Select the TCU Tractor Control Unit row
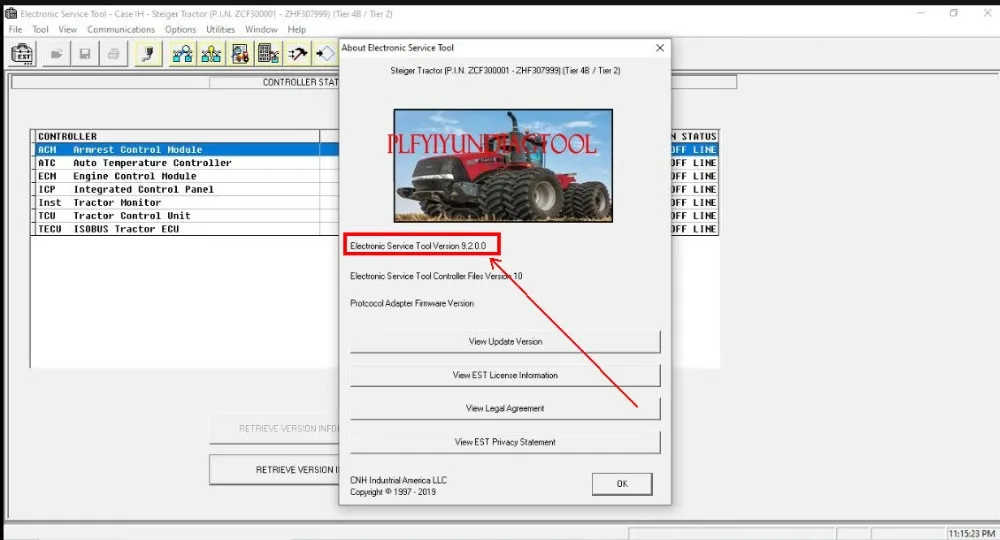The image size is (1000, 540). [x=185, y=215]
